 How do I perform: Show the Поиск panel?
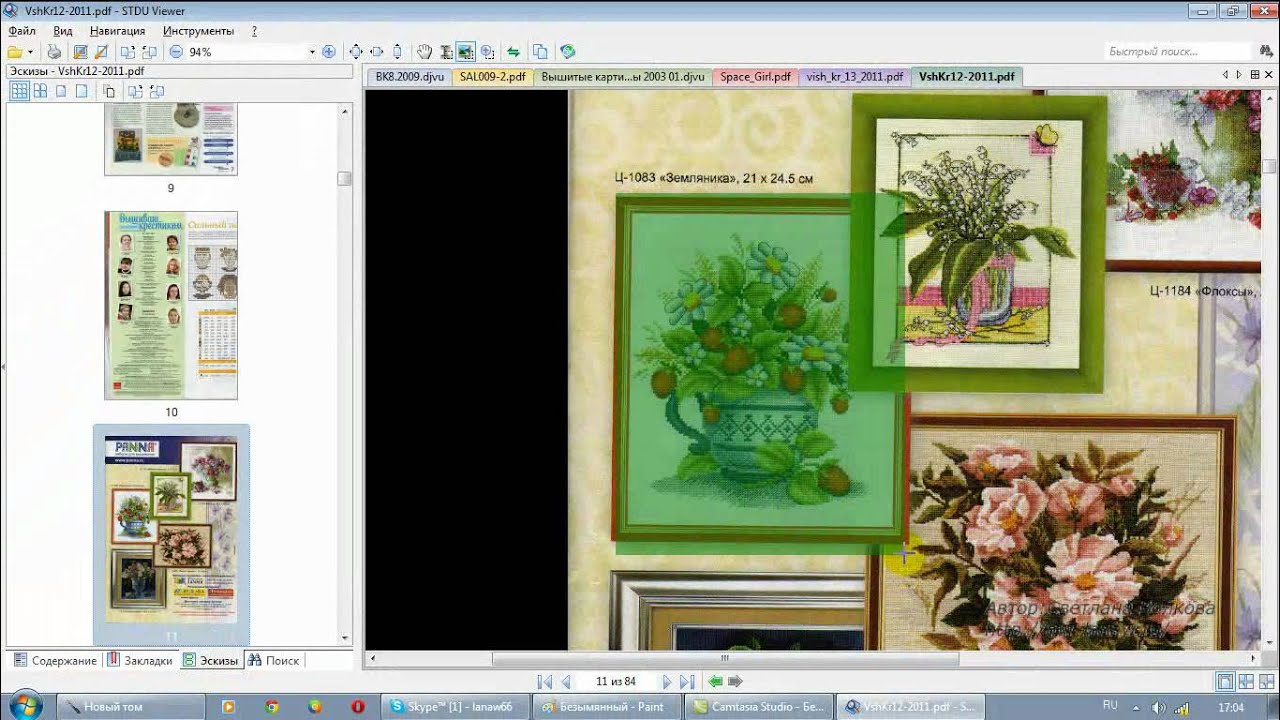click(274, 660)
